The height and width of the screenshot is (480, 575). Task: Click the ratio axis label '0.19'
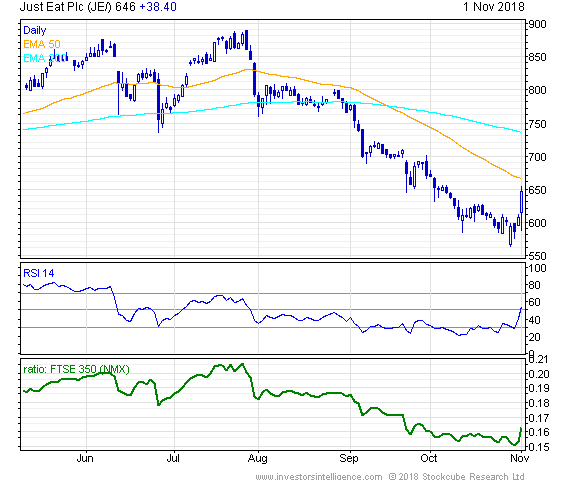click(x=539, y=388)
